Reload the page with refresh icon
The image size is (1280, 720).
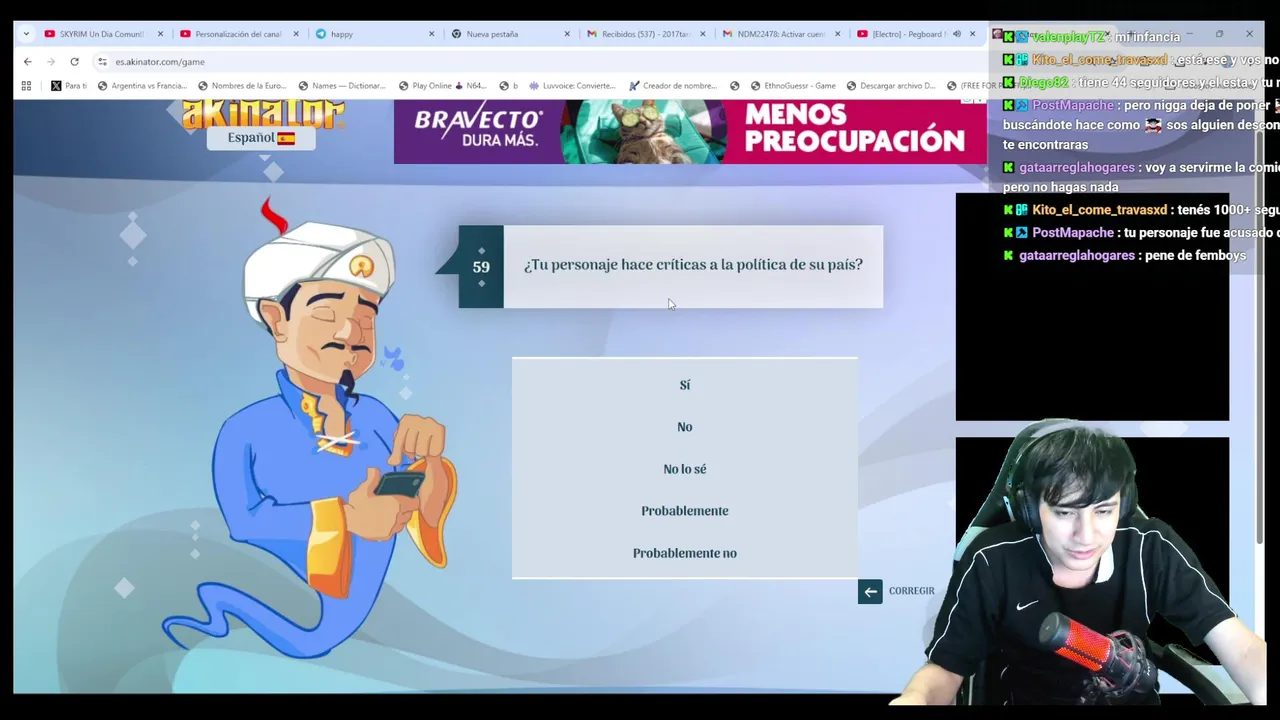click(x=74, y=61)
